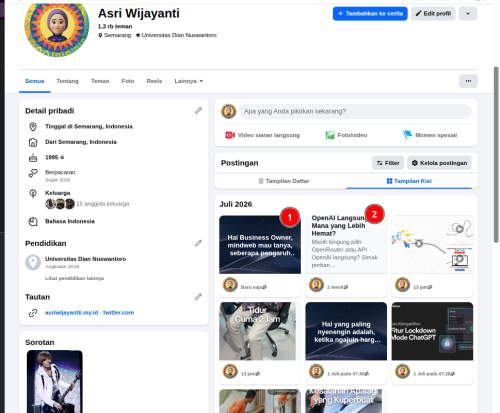Image resolution: width=500 pixels, height=413 pixels.
Task: Create a Momen spesial post
Action: tap(430, 135)
